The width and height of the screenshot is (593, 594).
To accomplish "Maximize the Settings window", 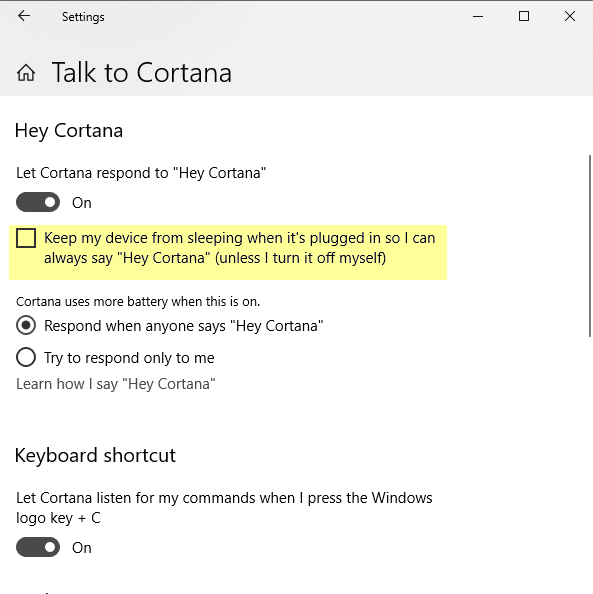I will tap(524, 16).
